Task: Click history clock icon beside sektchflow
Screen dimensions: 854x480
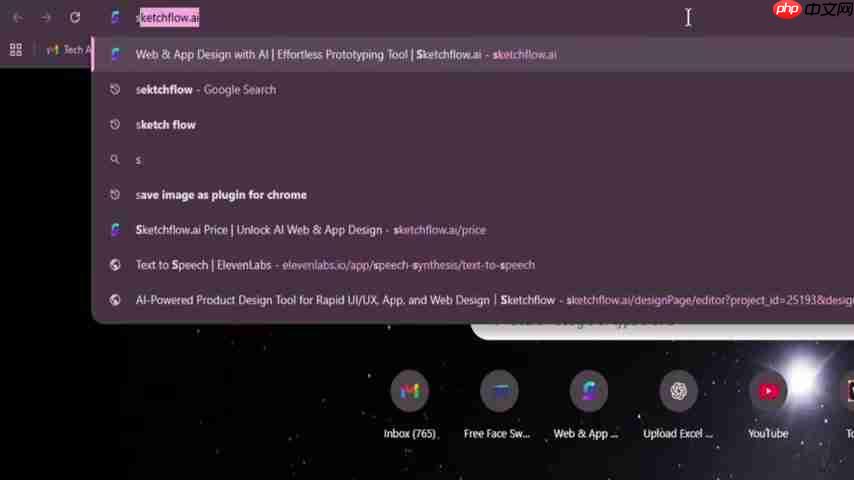Action: pos(115,89)
